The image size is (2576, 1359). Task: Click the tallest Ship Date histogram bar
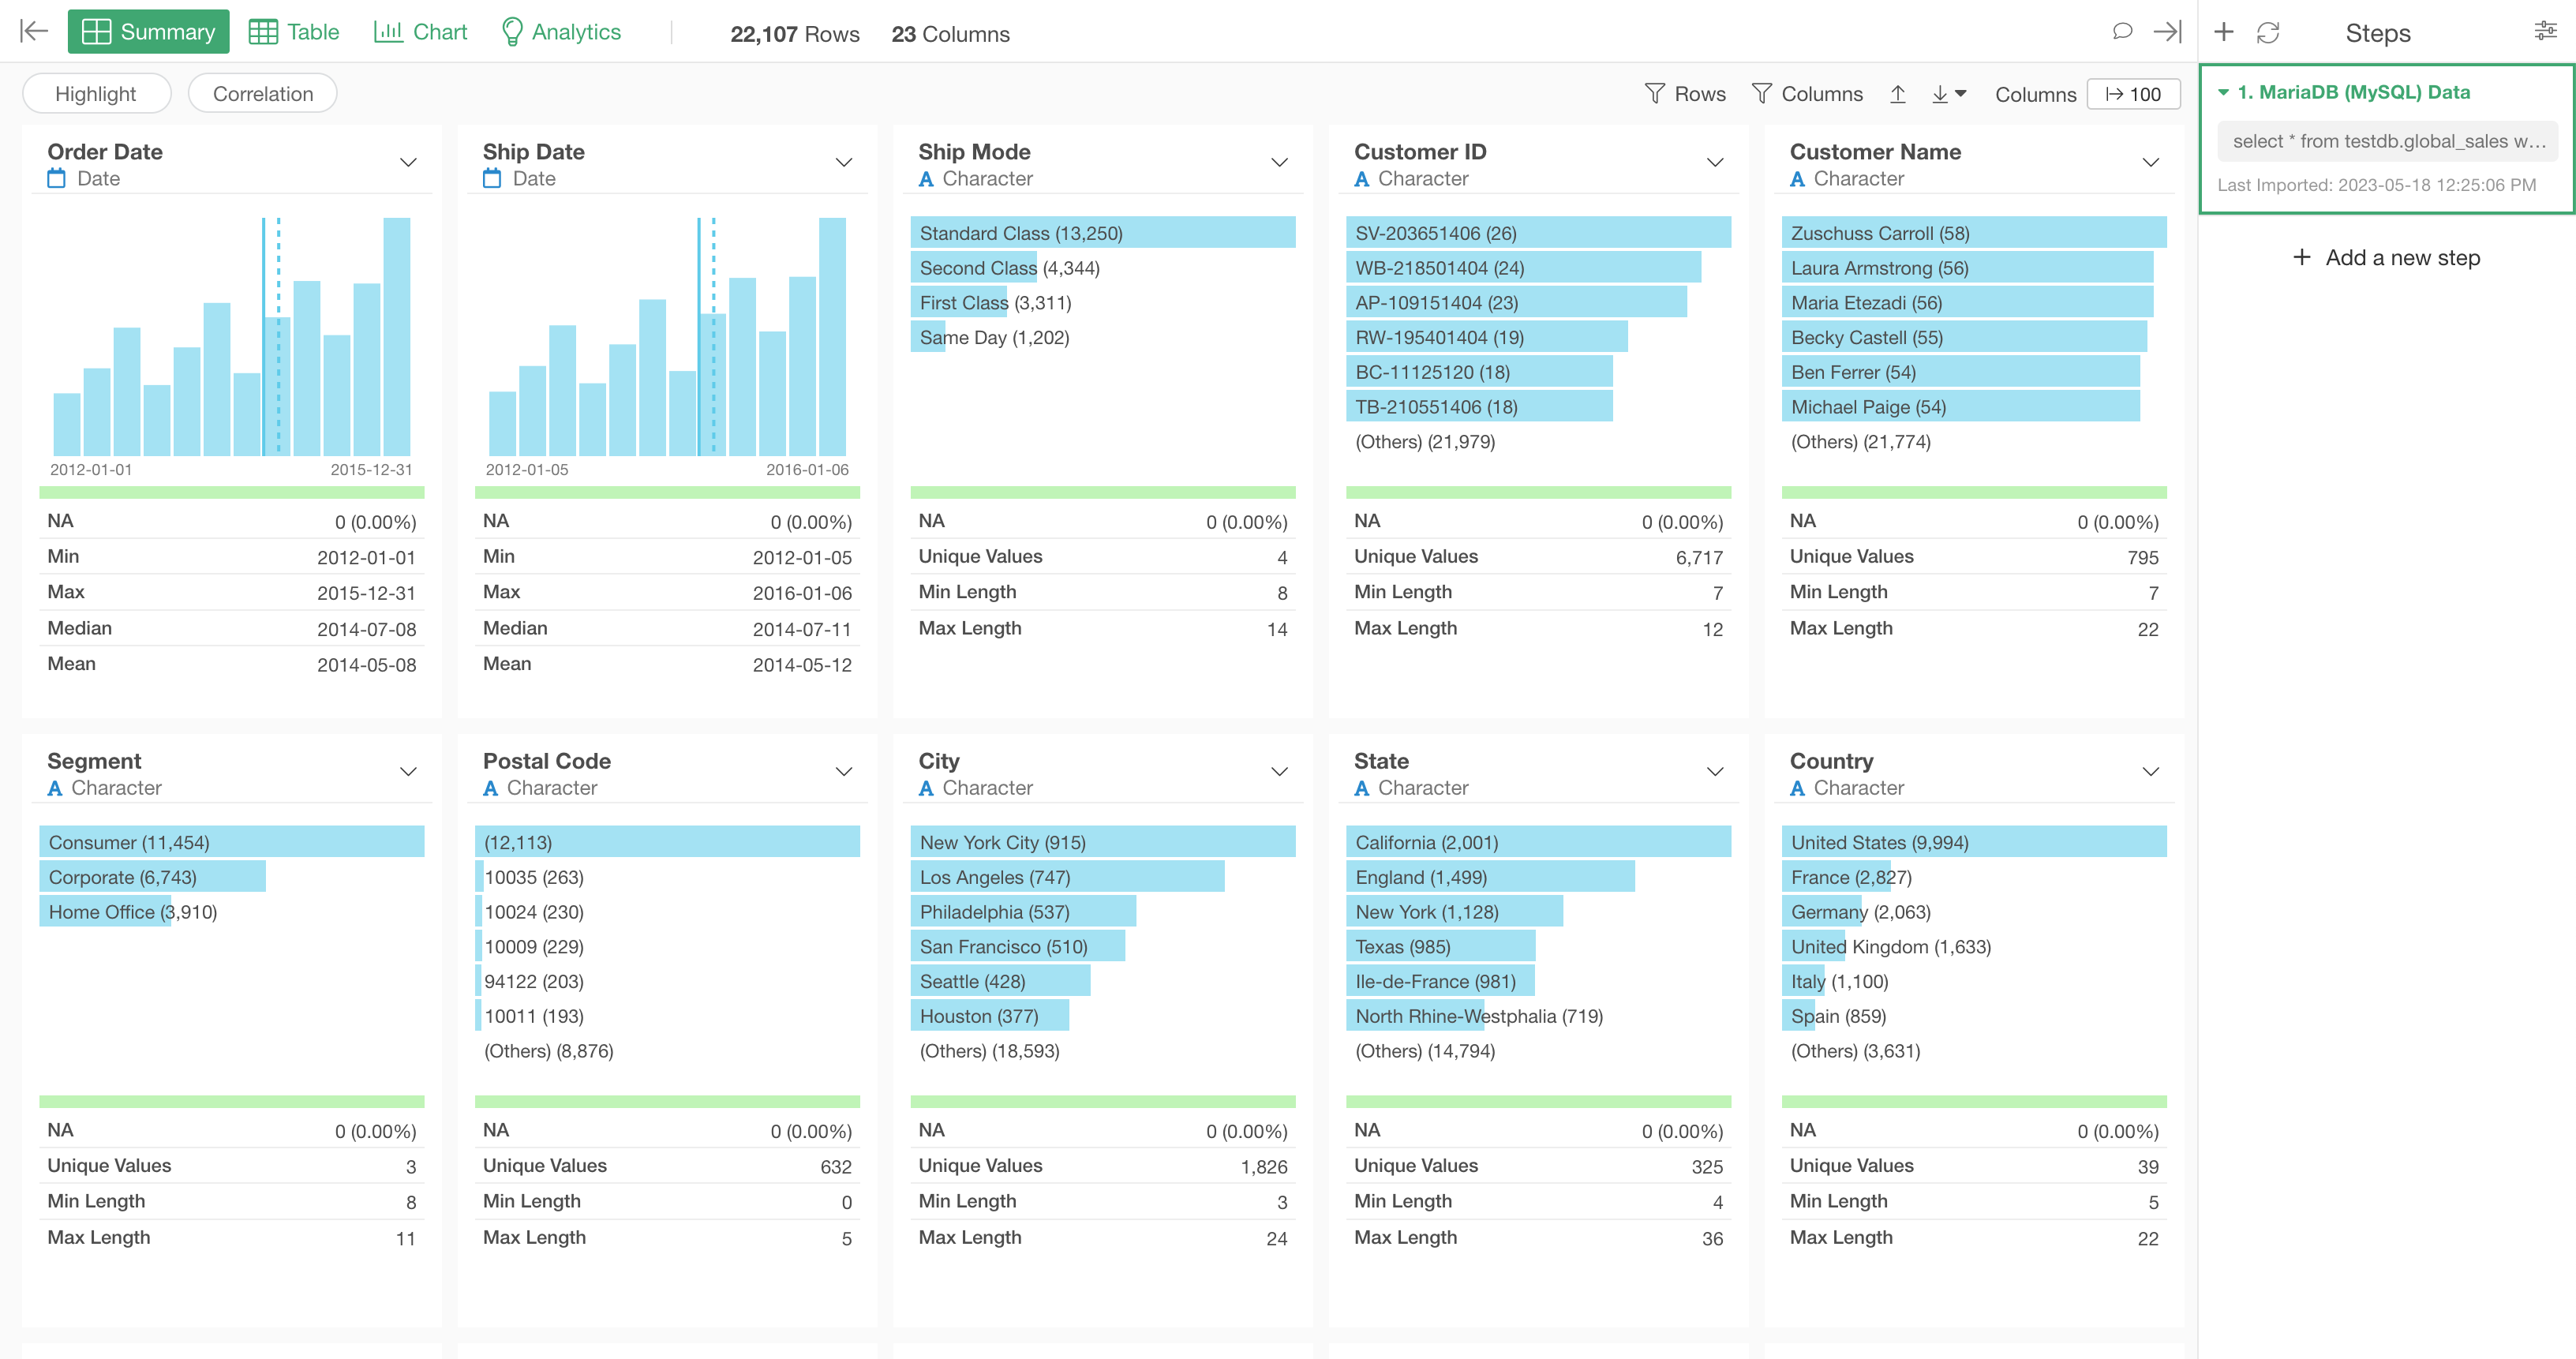(x=832, y=337)
